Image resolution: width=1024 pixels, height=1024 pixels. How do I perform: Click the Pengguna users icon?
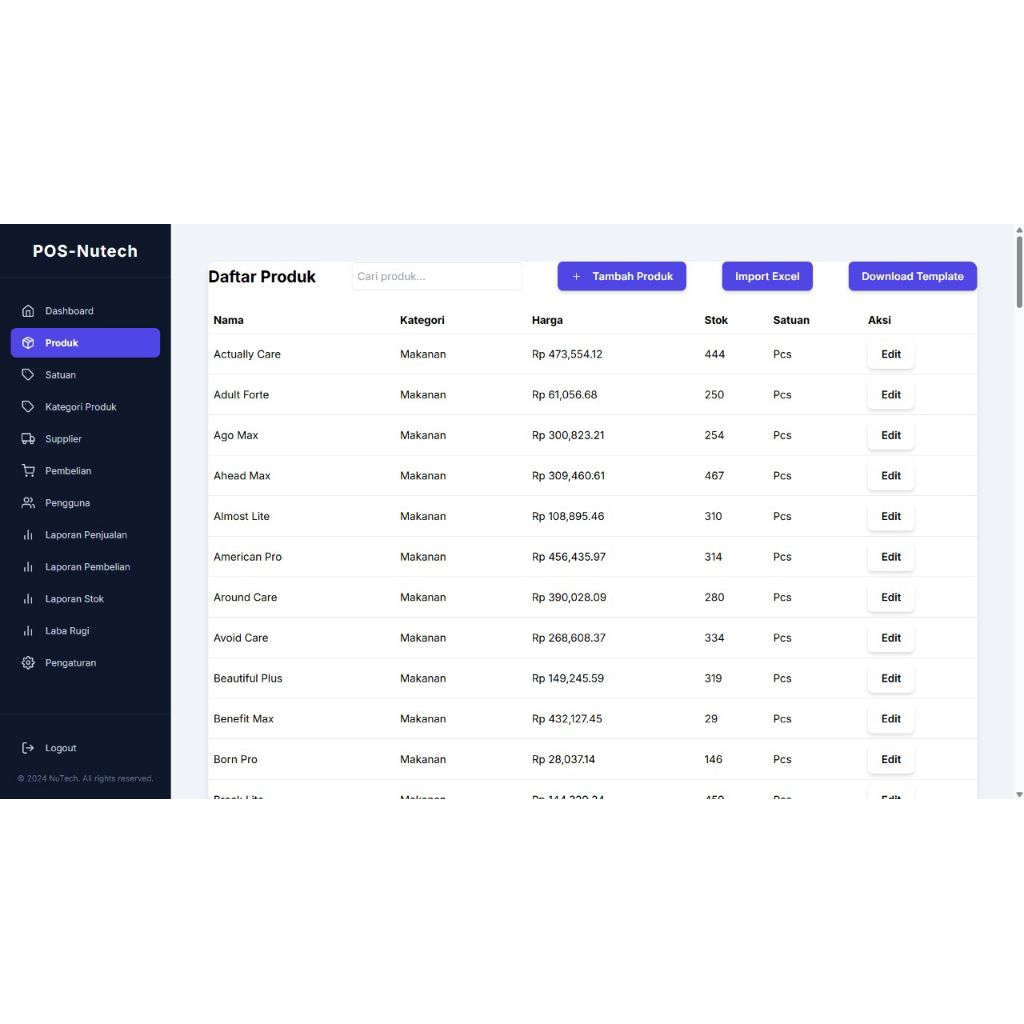coord(28,503)
